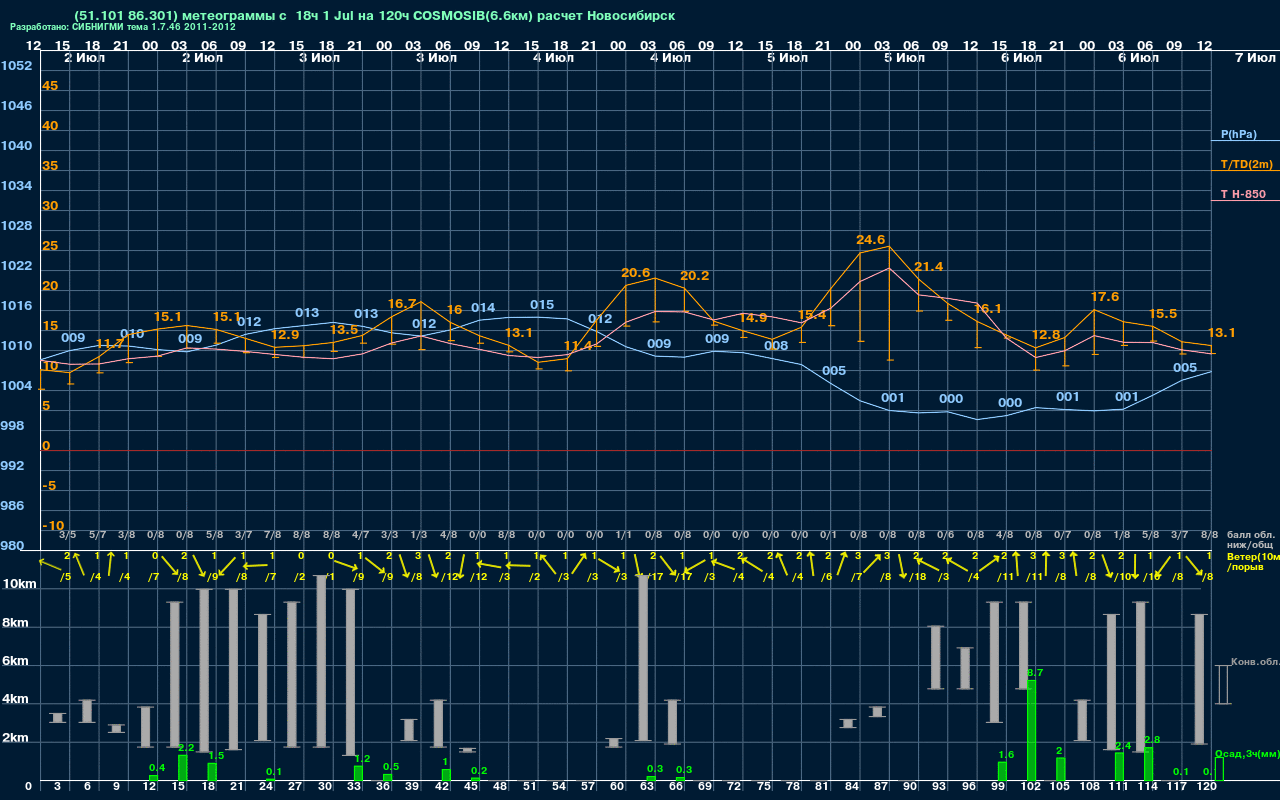Click the '7 Июл' date label
This screenshot has width=1280, height=800.
(1254, 58)
